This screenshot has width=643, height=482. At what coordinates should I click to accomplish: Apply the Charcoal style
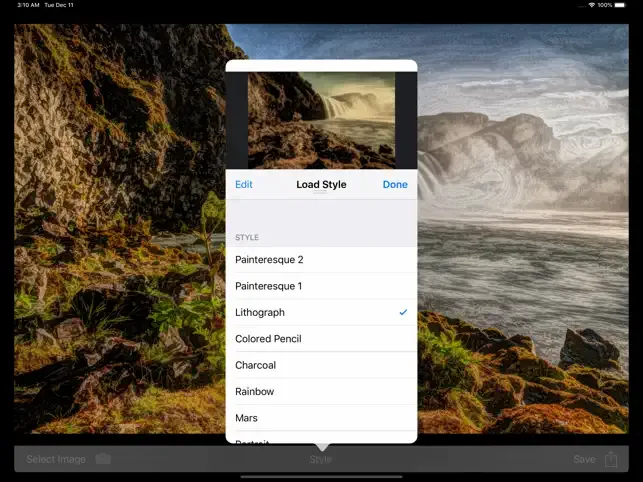[322, 365]
